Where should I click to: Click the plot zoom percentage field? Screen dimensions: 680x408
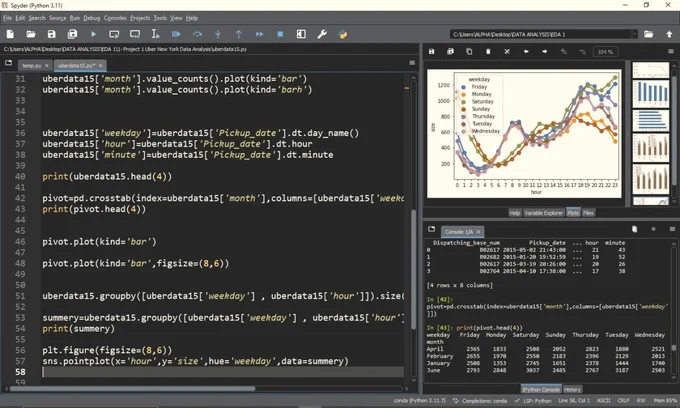[x=605, y=52]
